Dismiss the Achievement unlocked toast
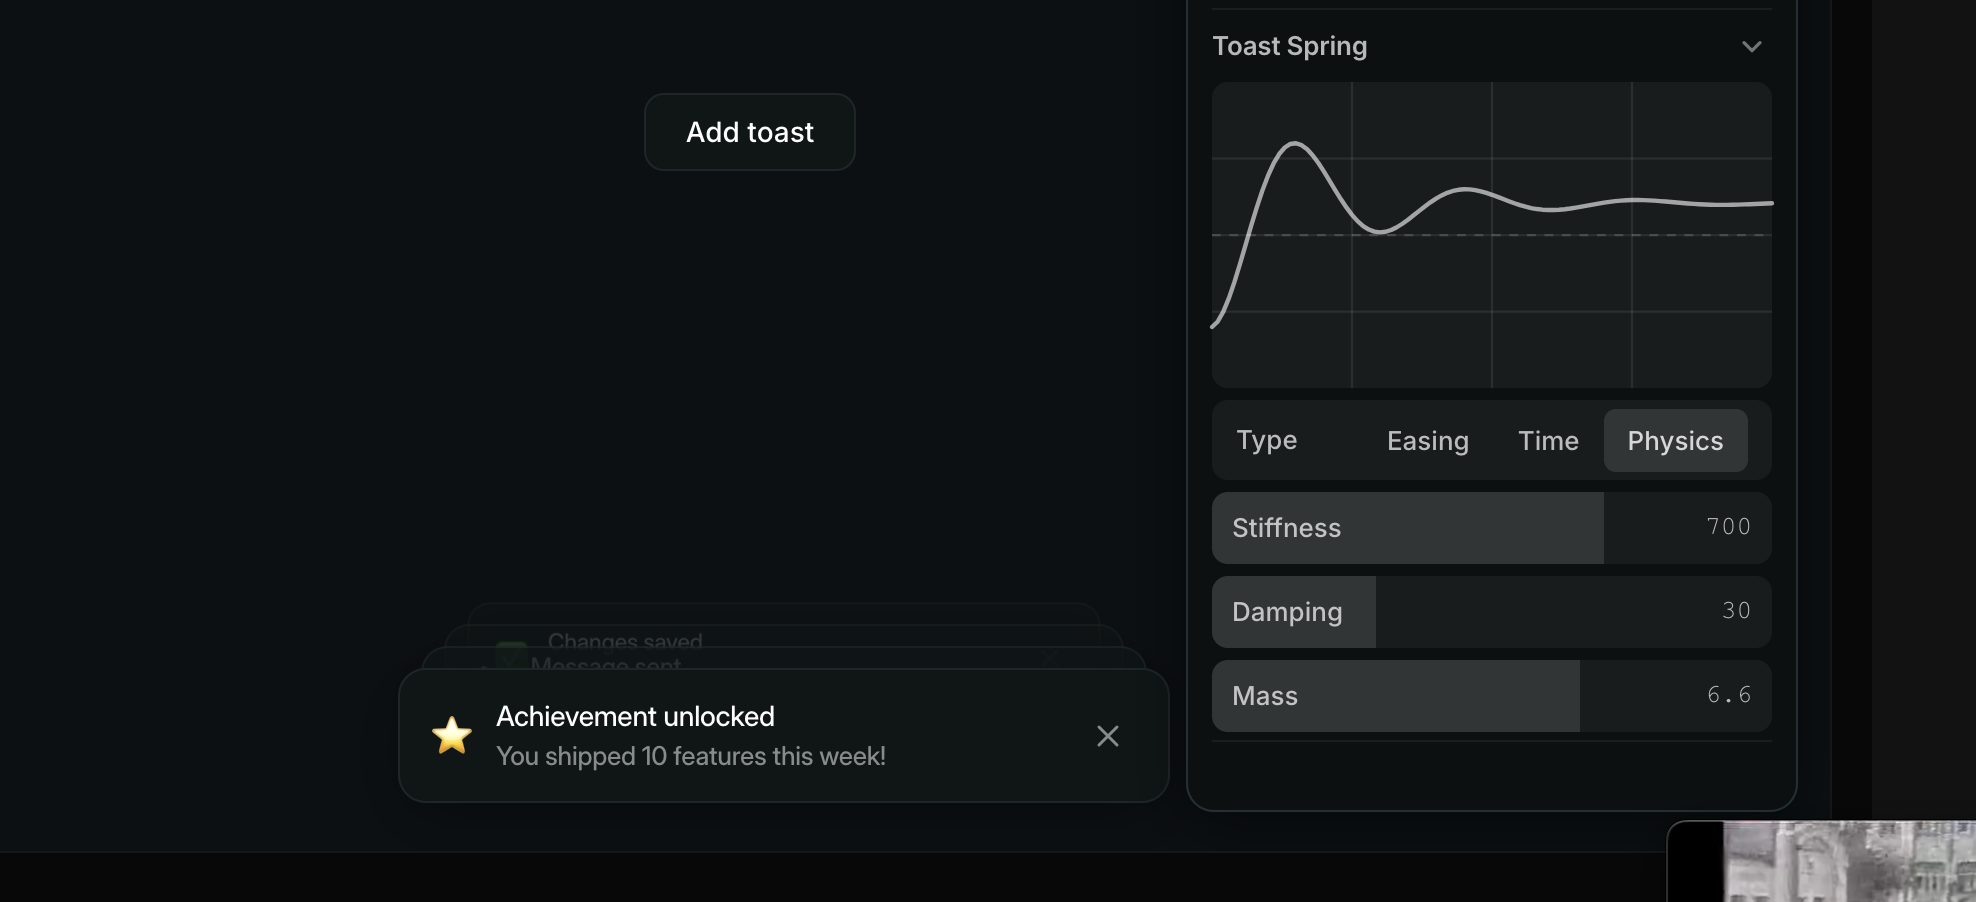 coord(1107,736)
